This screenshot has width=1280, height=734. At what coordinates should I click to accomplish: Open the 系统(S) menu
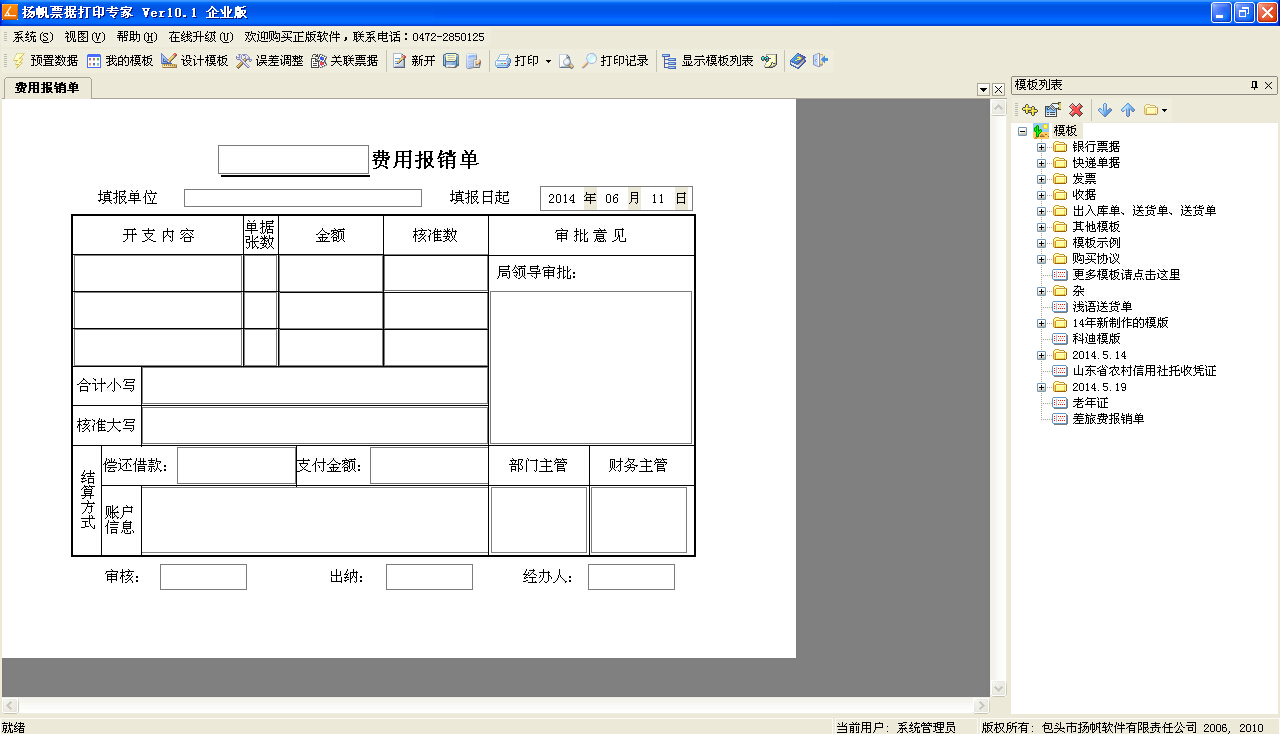[33, 37]
